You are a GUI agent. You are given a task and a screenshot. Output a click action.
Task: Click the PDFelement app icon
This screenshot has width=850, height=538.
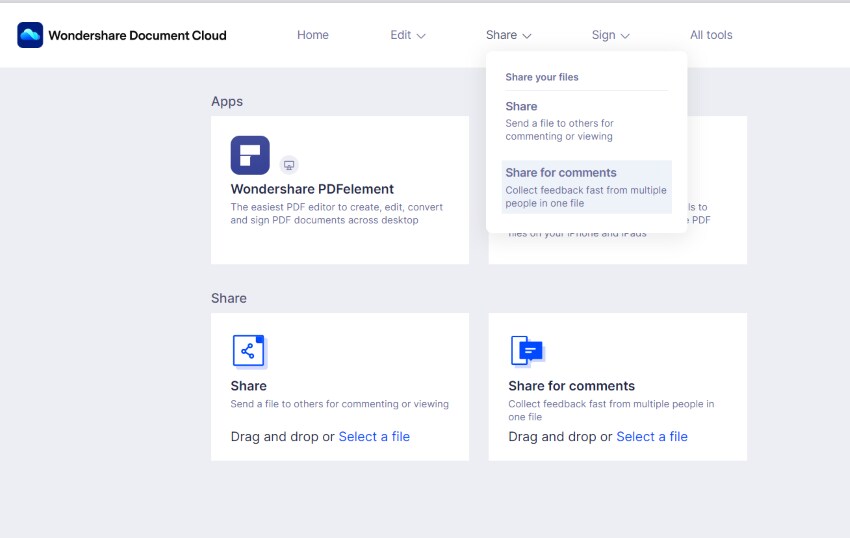tap(250, 155)
